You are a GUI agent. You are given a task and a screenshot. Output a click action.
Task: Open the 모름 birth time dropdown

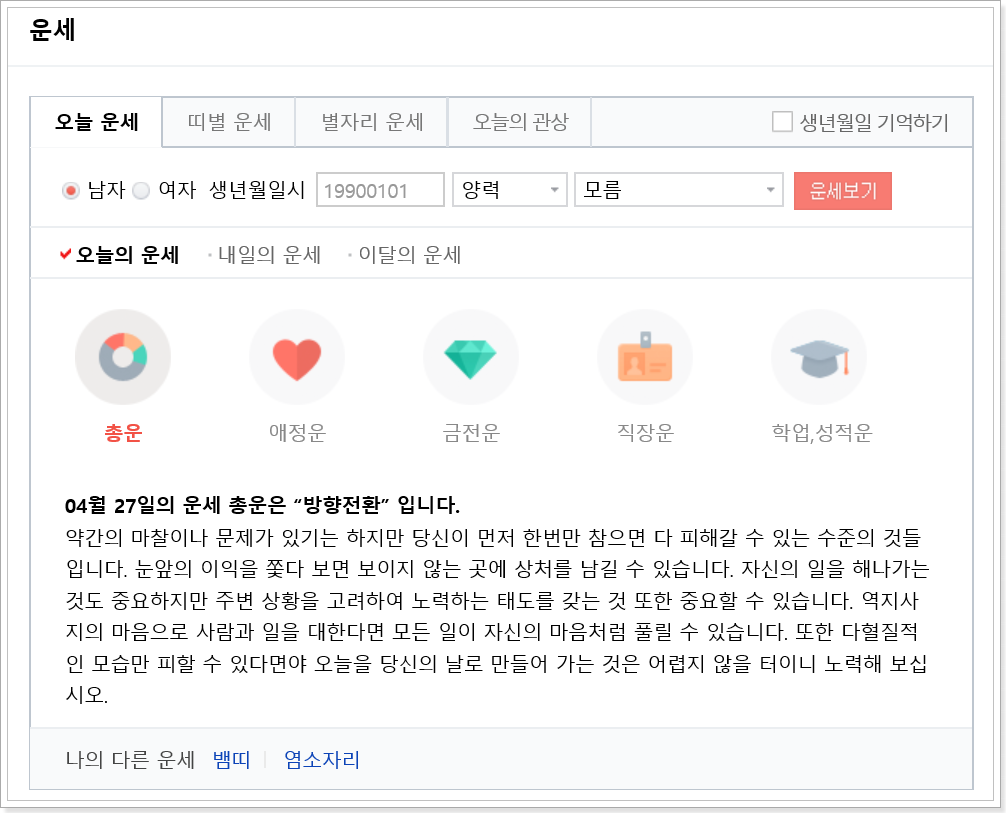(x=679, y=190)
